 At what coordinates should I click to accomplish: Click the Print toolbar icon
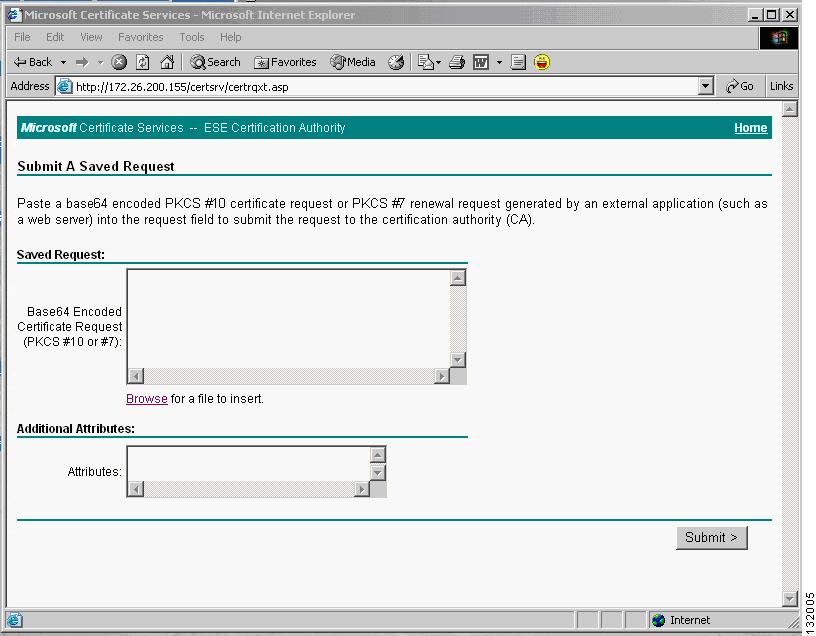(457, 62)
